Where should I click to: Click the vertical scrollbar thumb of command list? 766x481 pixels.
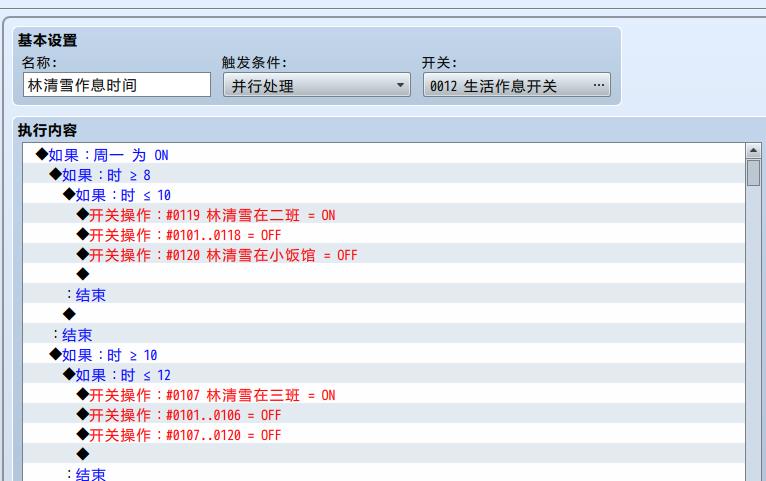[753, 172]
